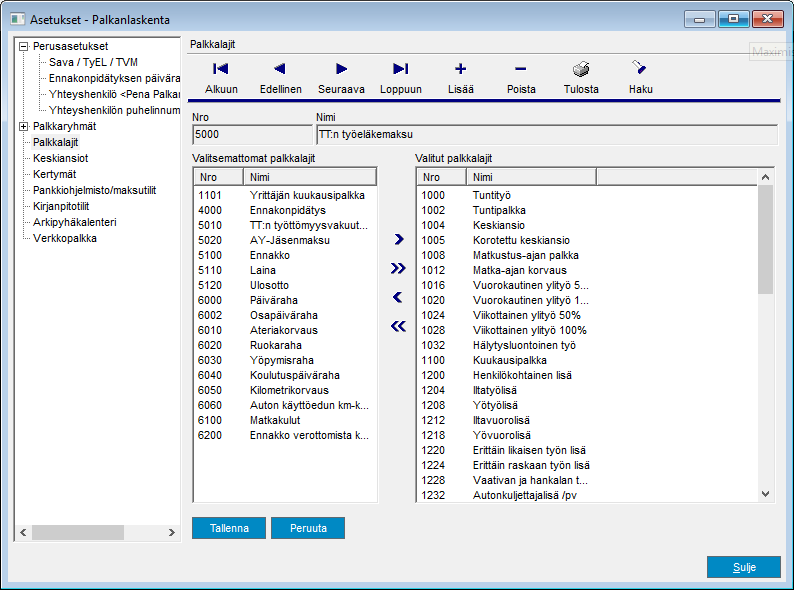Close the dialog with Sulje
Viewport: 794px width, 590px height.
coord(744,567)
